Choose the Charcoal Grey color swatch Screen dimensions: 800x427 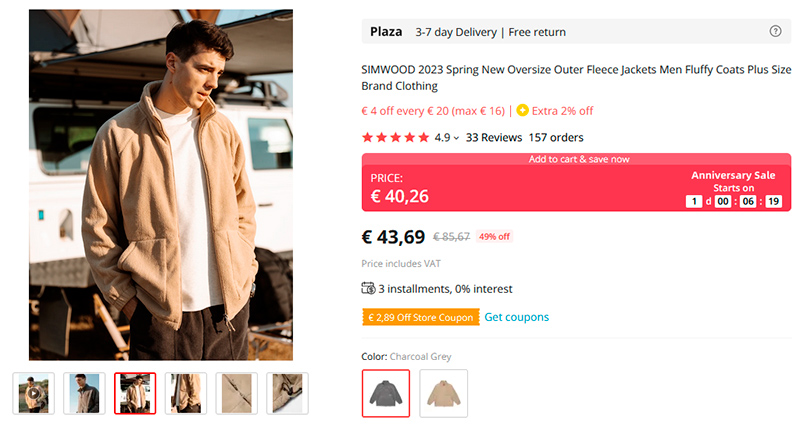[385, 393]
